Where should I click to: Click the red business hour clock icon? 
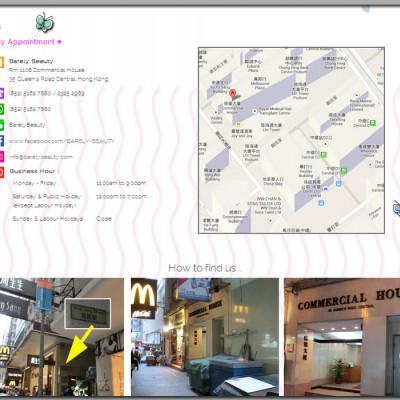point(1,172)
